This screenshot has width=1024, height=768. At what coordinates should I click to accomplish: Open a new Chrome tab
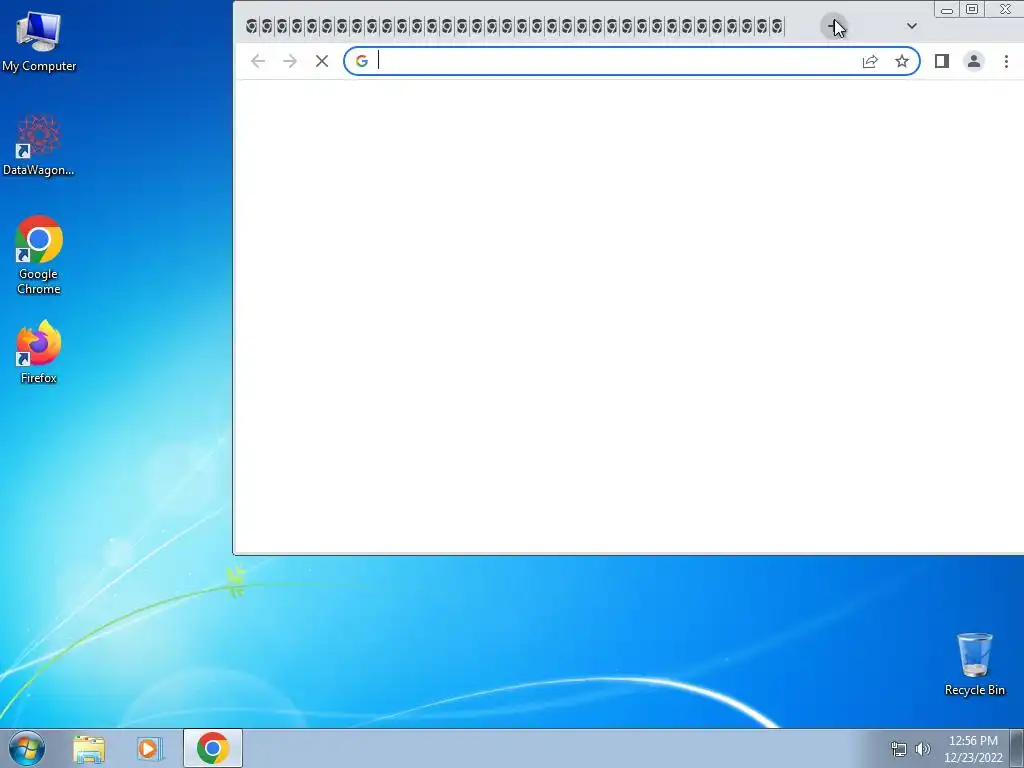coord(833,27)
